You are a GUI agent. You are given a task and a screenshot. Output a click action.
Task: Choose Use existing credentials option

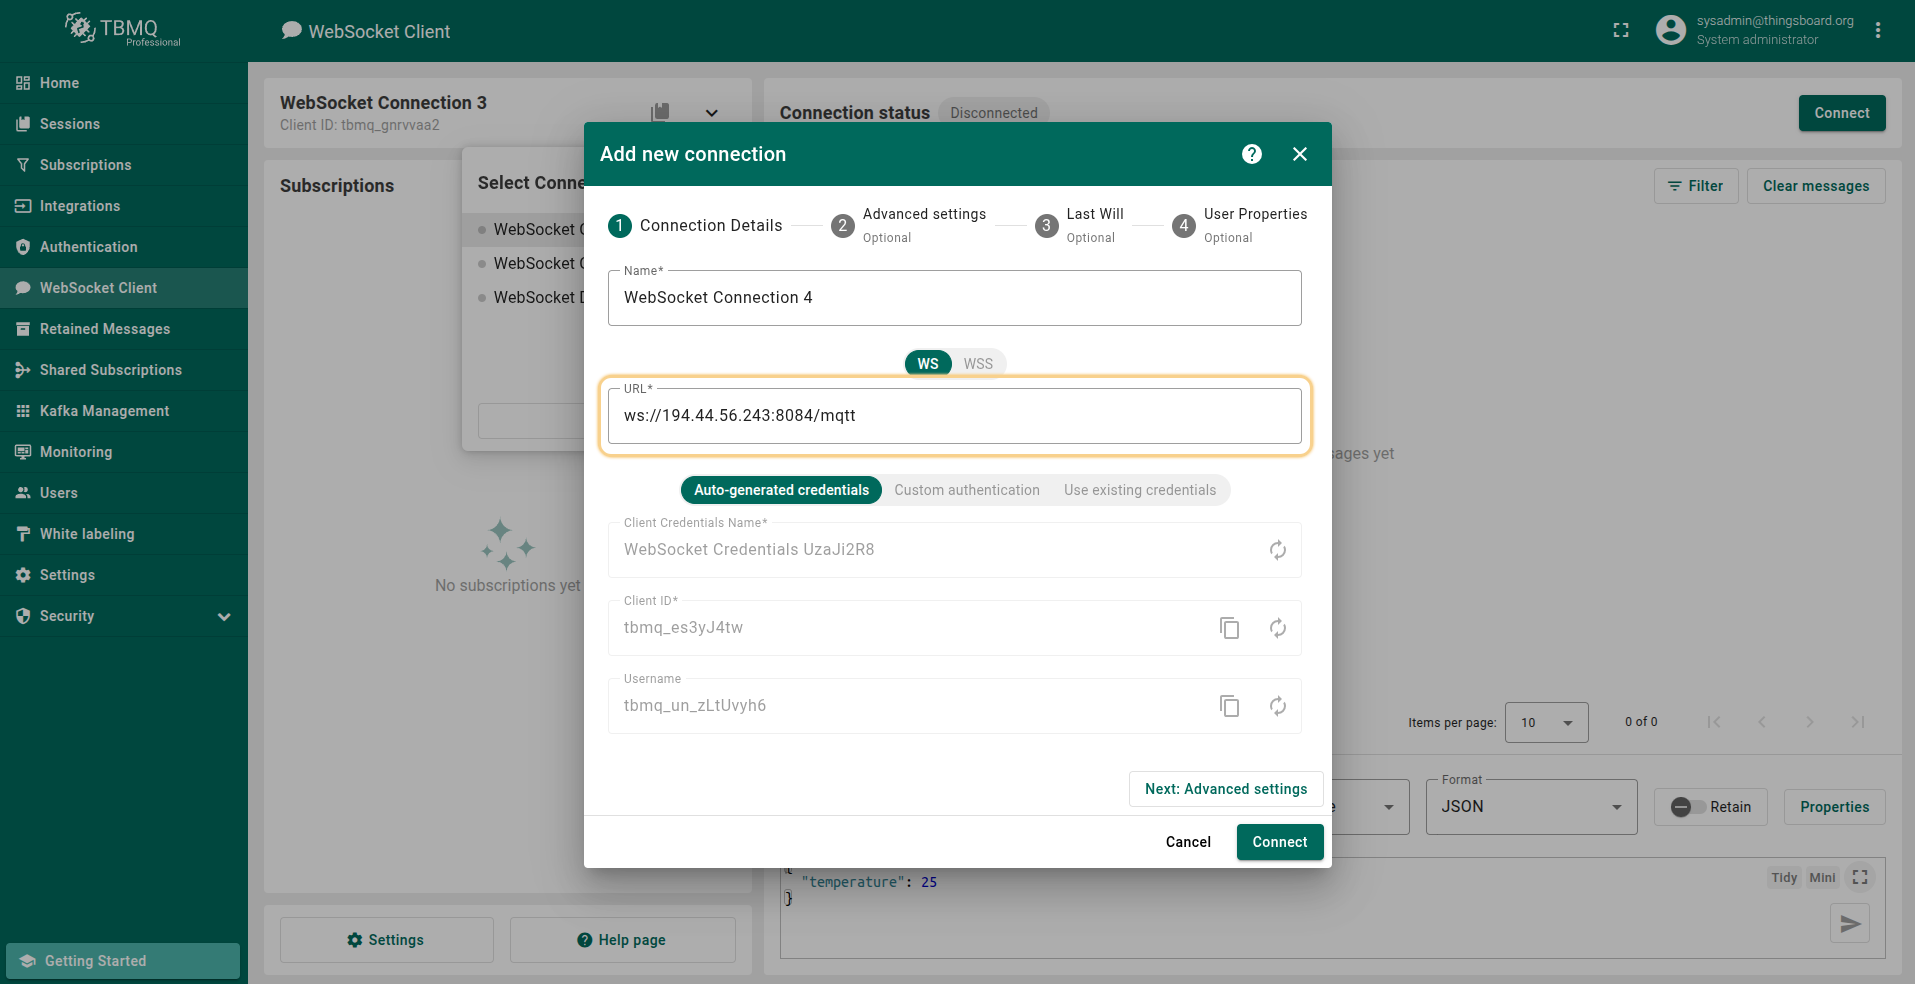coord(1139,490)
